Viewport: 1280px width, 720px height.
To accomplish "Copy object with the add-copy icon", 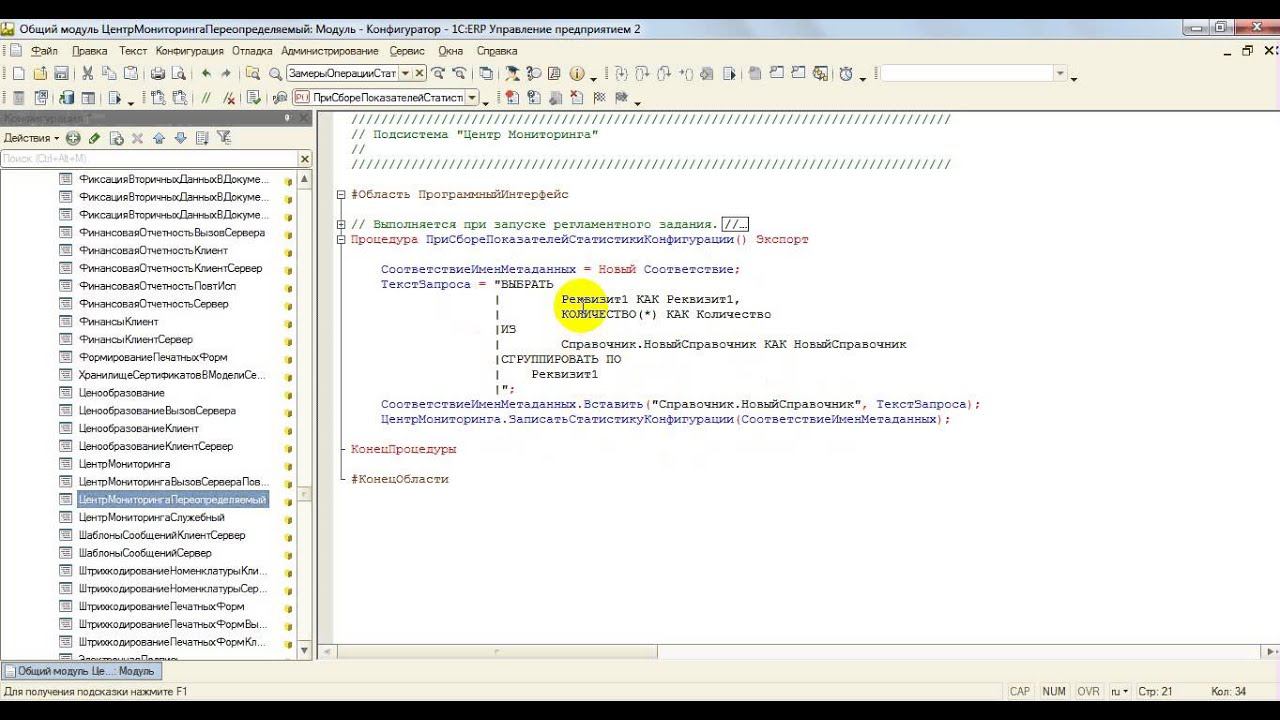I will pyautogui.click(x=117, y=138).
